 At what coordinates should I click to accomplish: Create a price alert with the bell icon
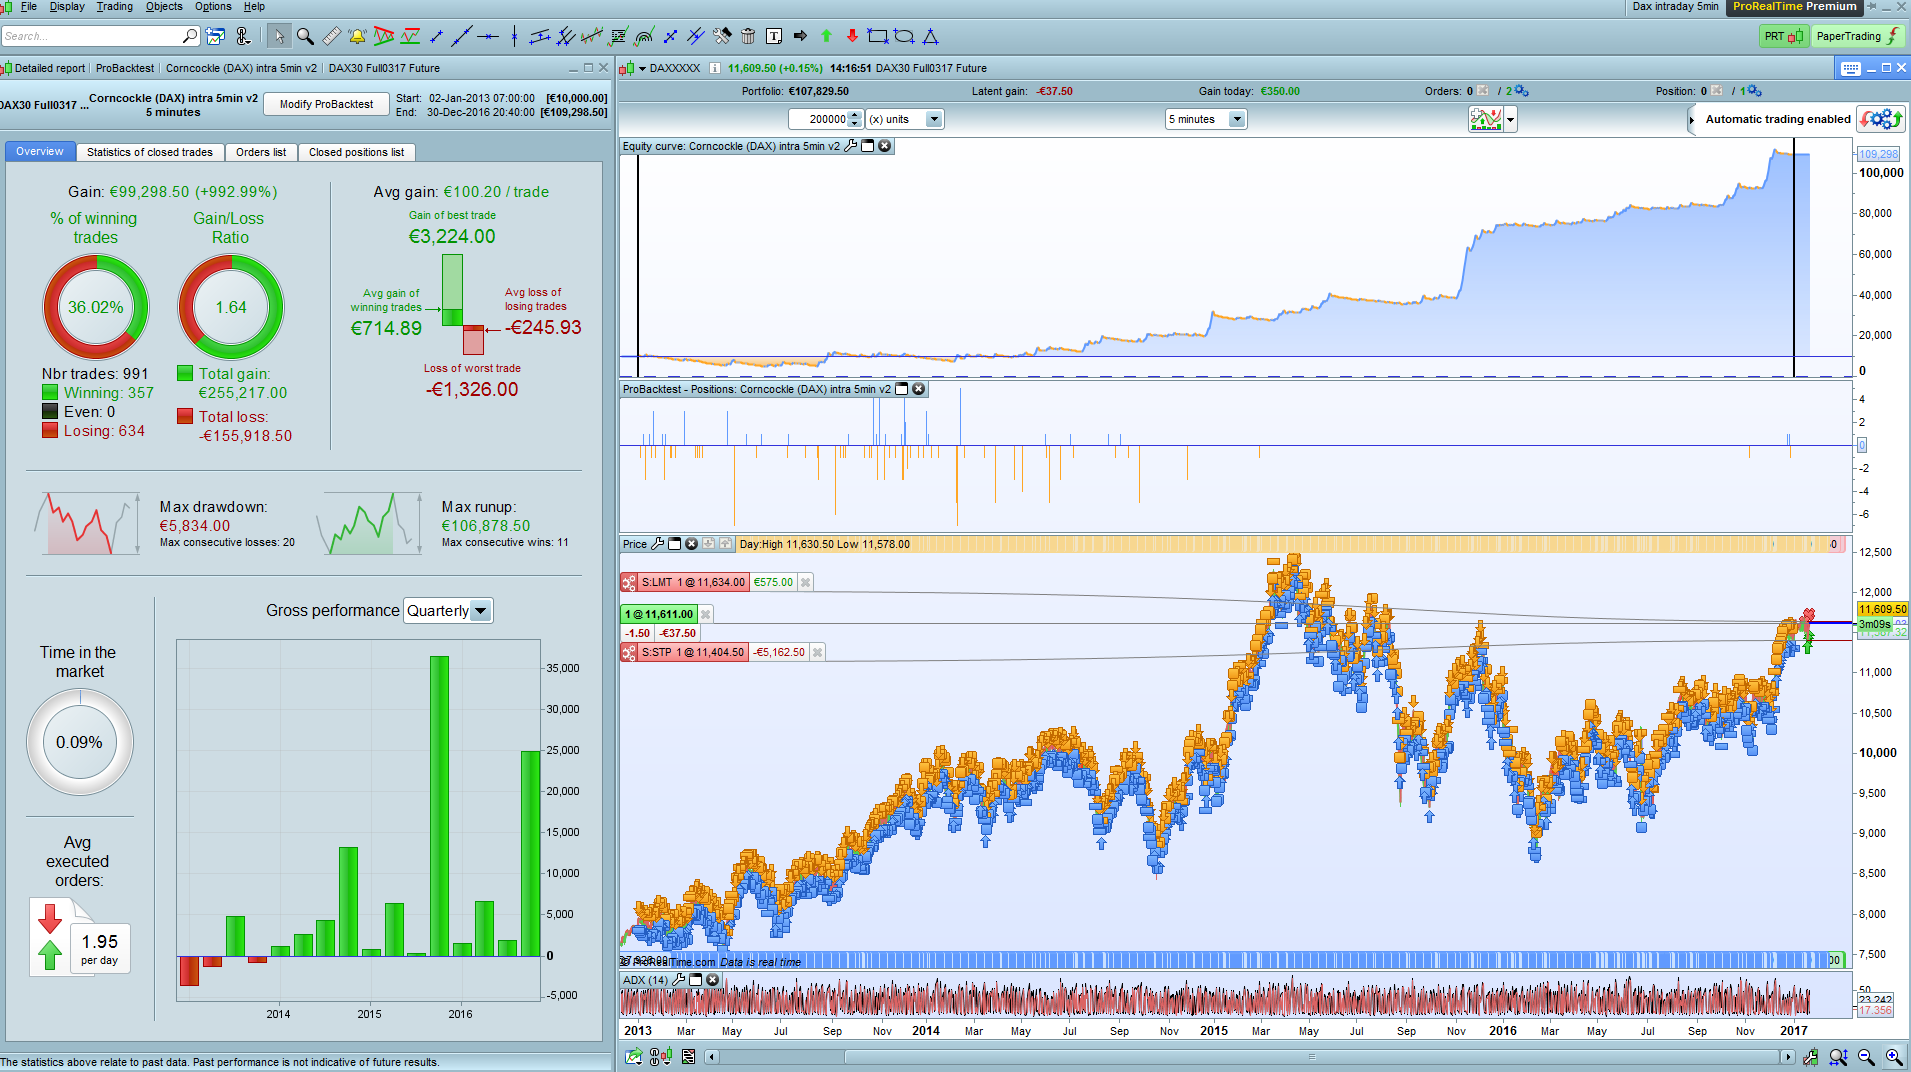click(x=357, y=37)
